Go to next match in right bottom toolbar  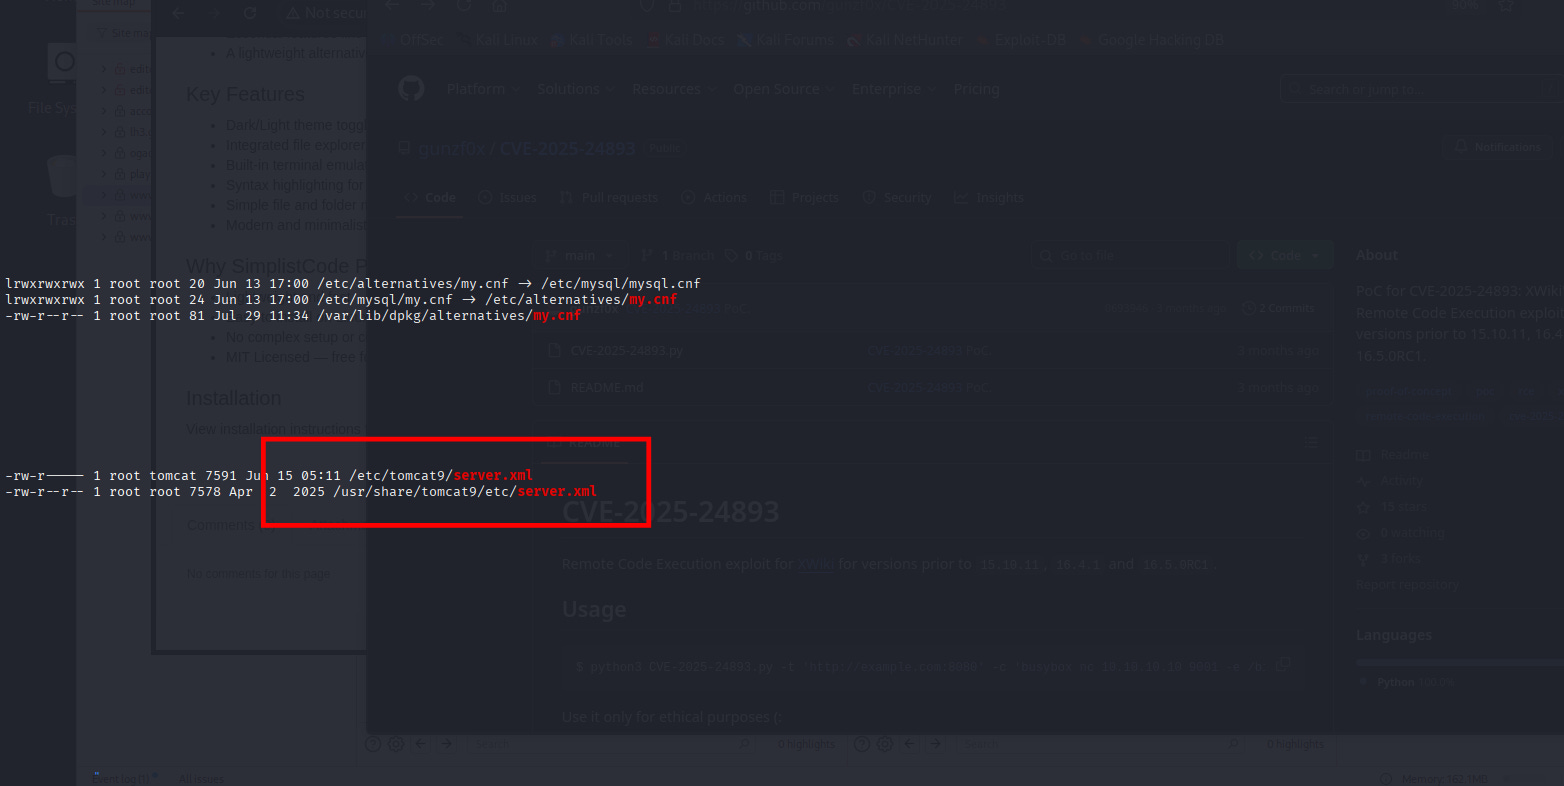point(935,744)
